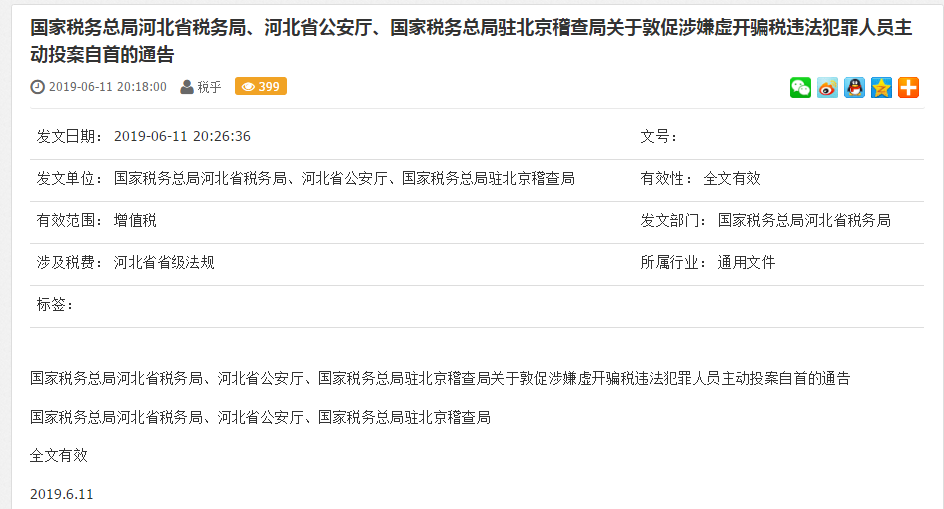Image resolution: width=944 pixels, height=509 pixels.
Task: Click 河北省省级法规 value
Action: pyautogui.click(x=164, y=263)
